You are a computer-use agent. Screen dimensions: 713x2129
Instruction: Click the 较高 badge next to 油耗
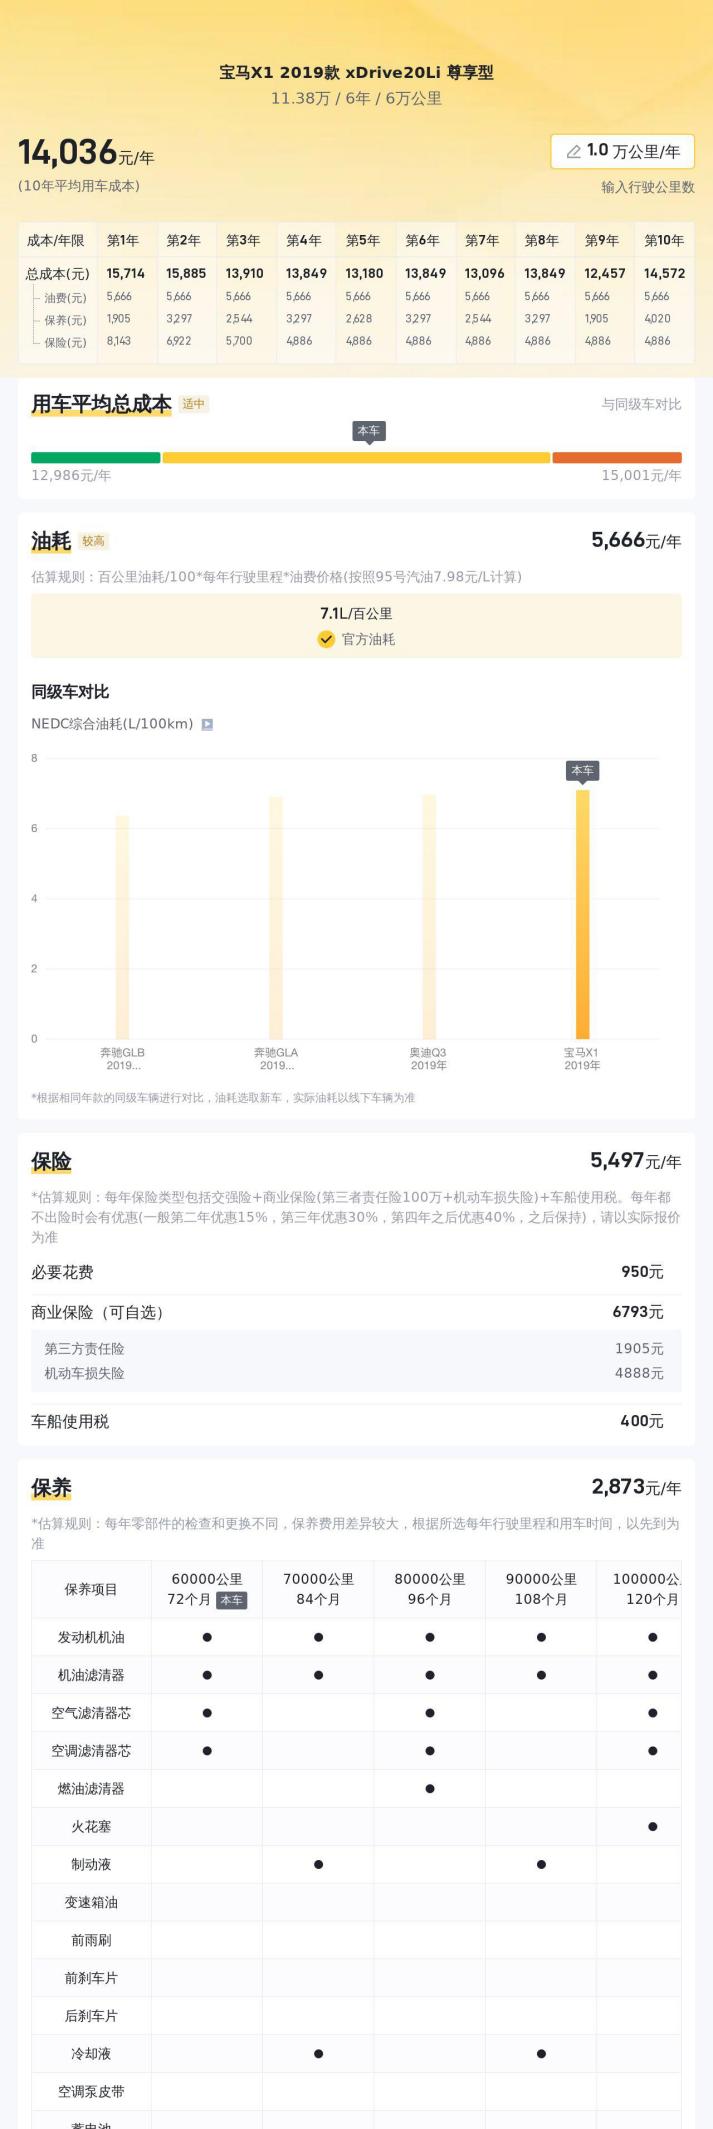pyautogui.click(x=94, y=541)
